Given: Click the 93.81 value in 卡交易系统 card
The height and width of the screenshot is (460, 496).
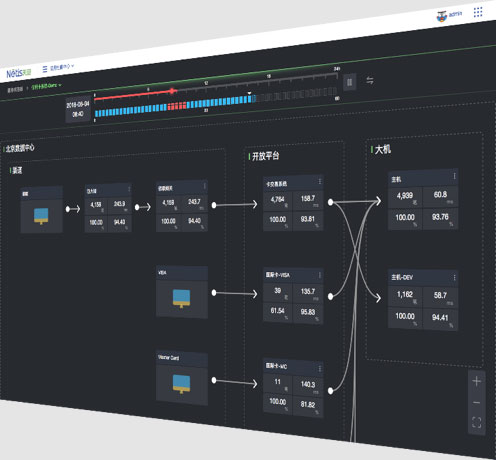Looking at the screenshot, I should [308, 219].
